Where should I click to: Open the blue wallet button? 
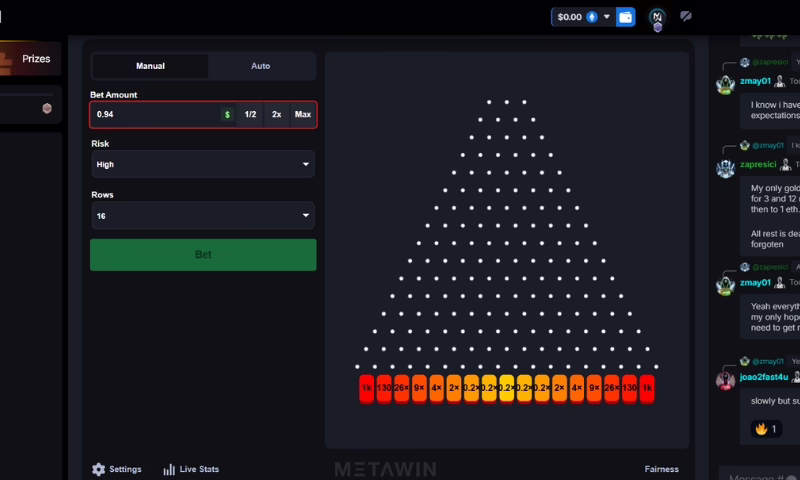tap(626, 17)
